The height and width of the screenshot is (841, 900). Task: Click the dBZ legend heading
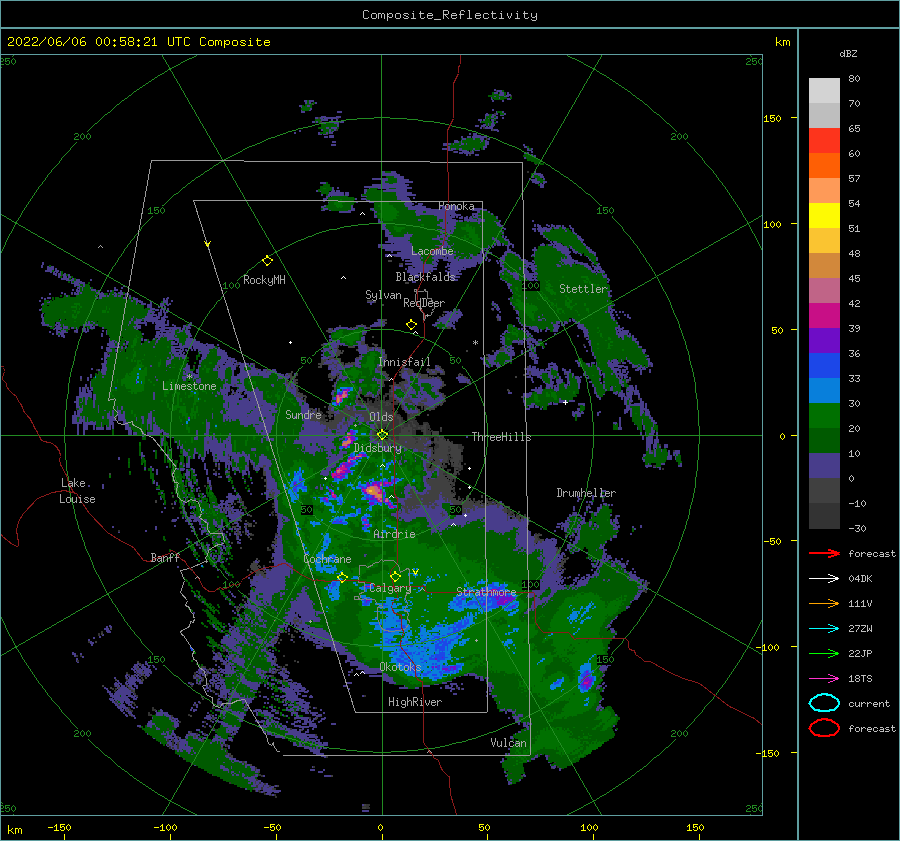pos(848,53)
